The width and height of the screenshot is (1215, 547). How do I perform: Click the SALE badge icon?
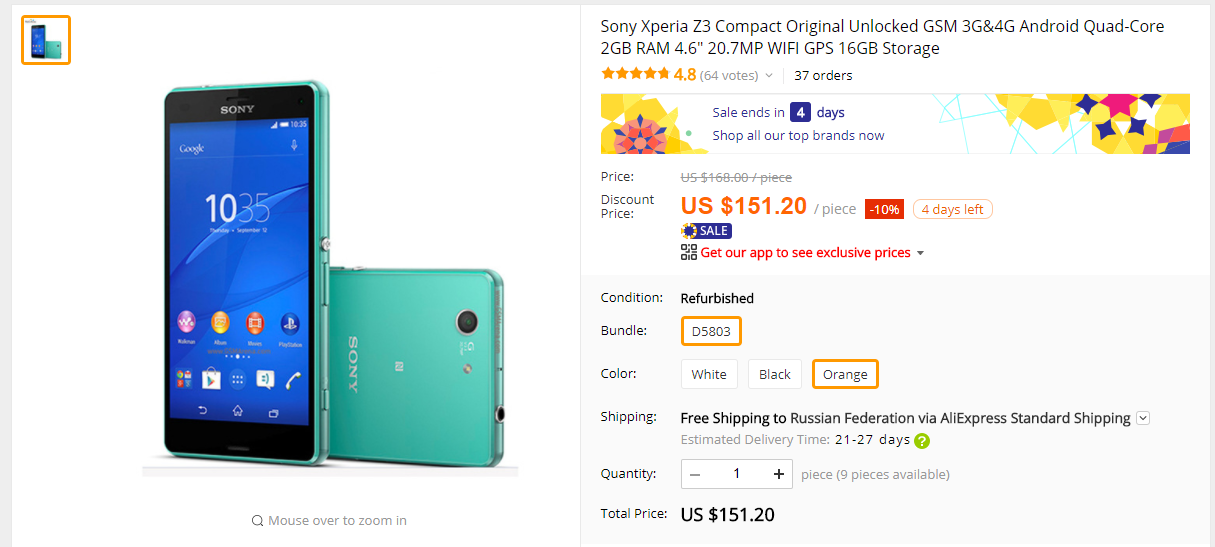pyautogui.click(x=706, y=230)
